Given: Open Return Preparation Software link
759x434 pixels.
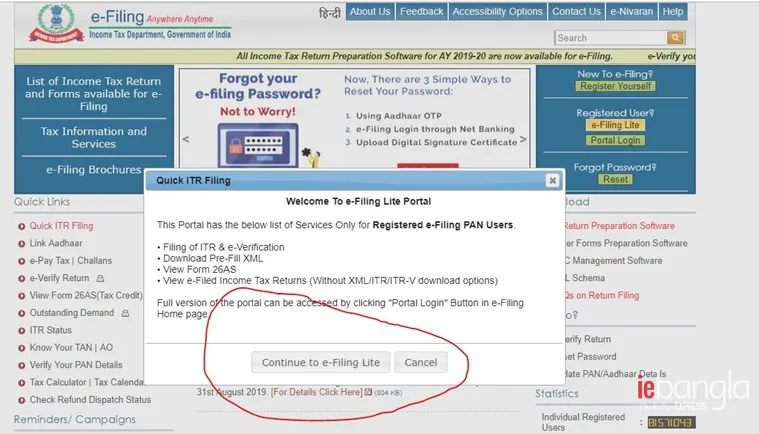Looking at the screenshot, I should tap(620, 226).
